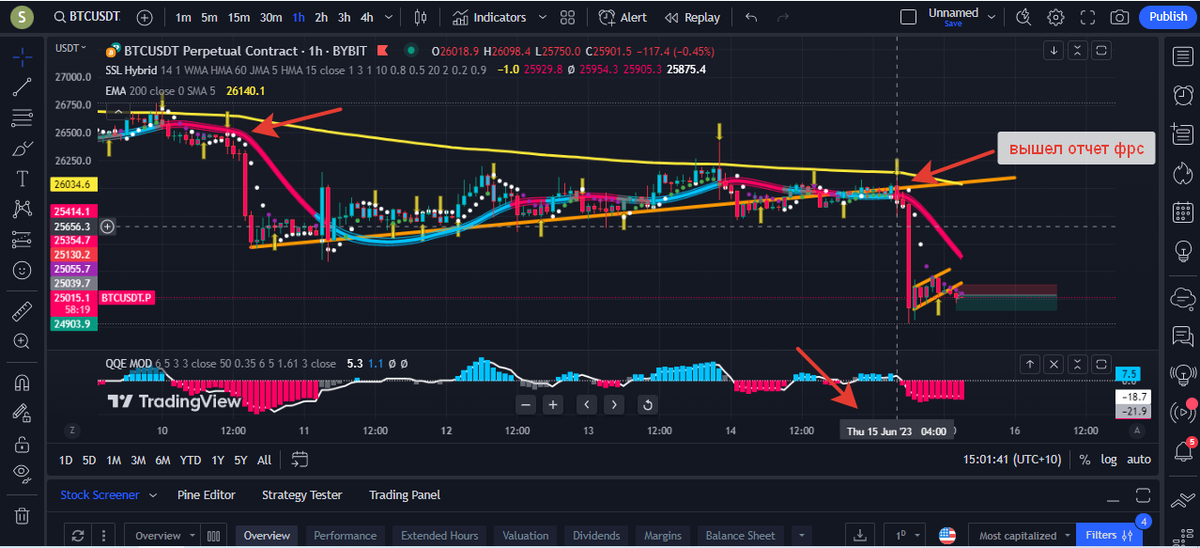Select the zoom in tool
The height and width of the screenshot is (548, 1200).
tap(22, 341)
